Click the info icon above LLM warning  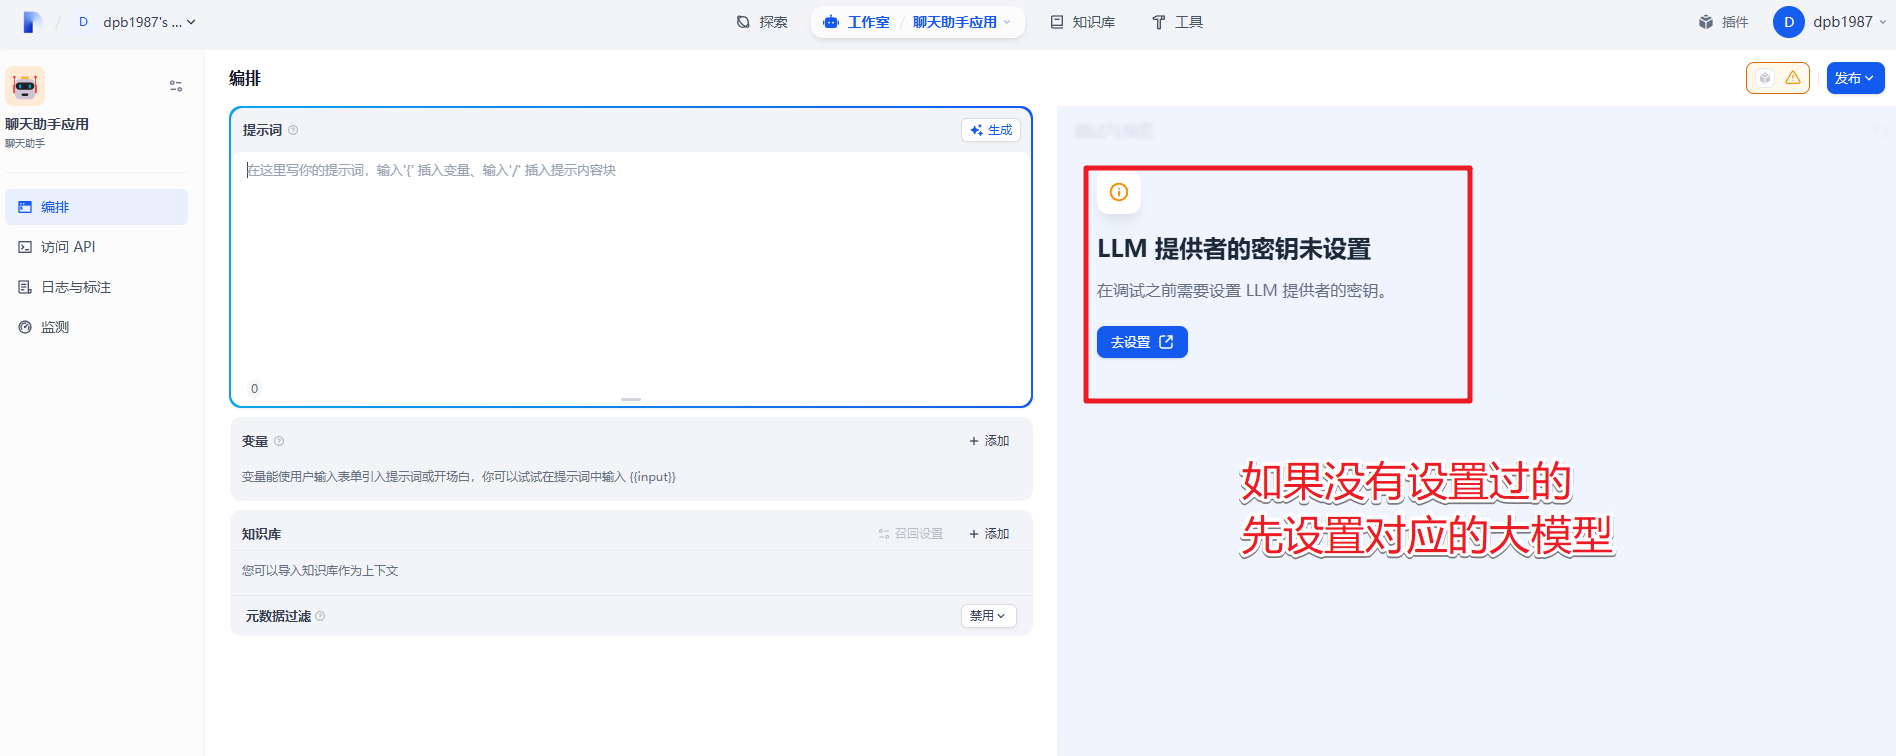1119,192
